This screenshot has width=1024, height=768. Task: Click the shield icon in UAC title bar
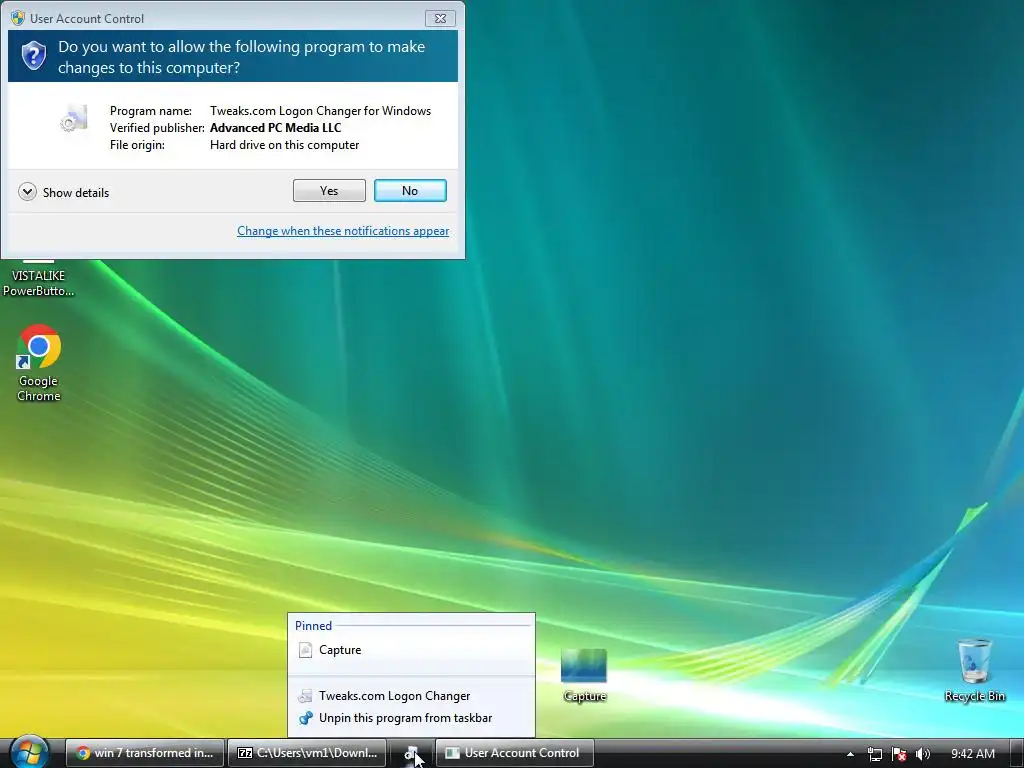point(18,18)
